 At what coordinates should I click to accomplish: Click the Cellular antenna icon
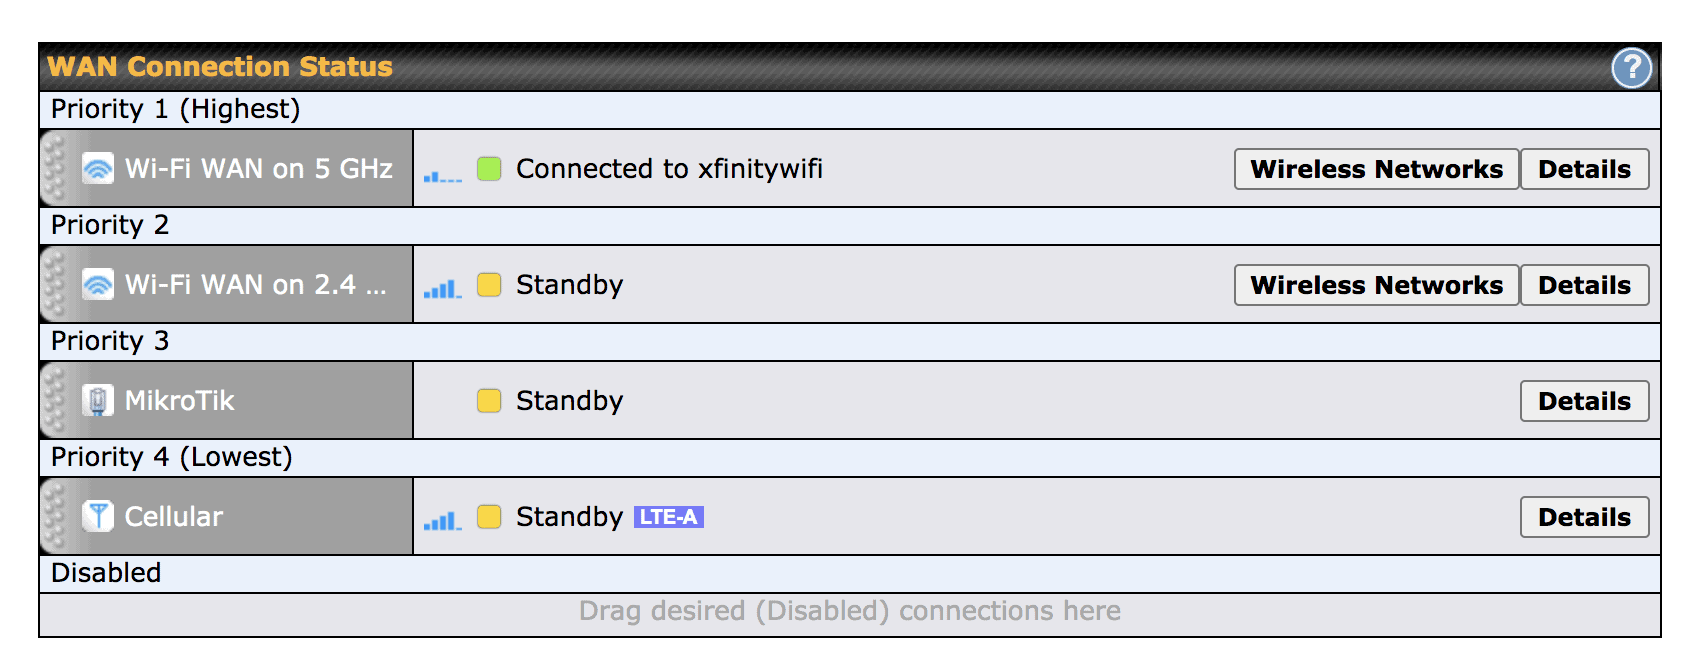98,516
